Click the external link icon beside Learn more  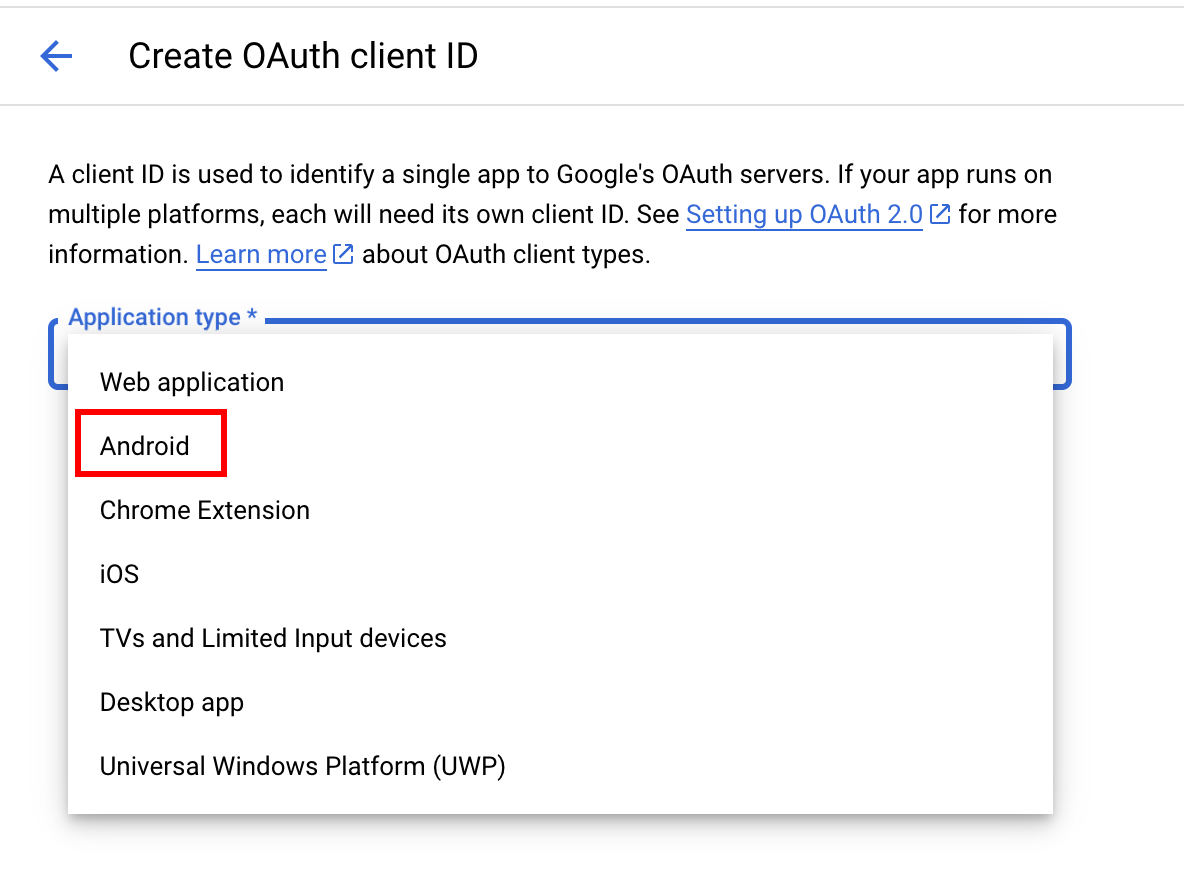pyautogui.click(x=344, y=254)
